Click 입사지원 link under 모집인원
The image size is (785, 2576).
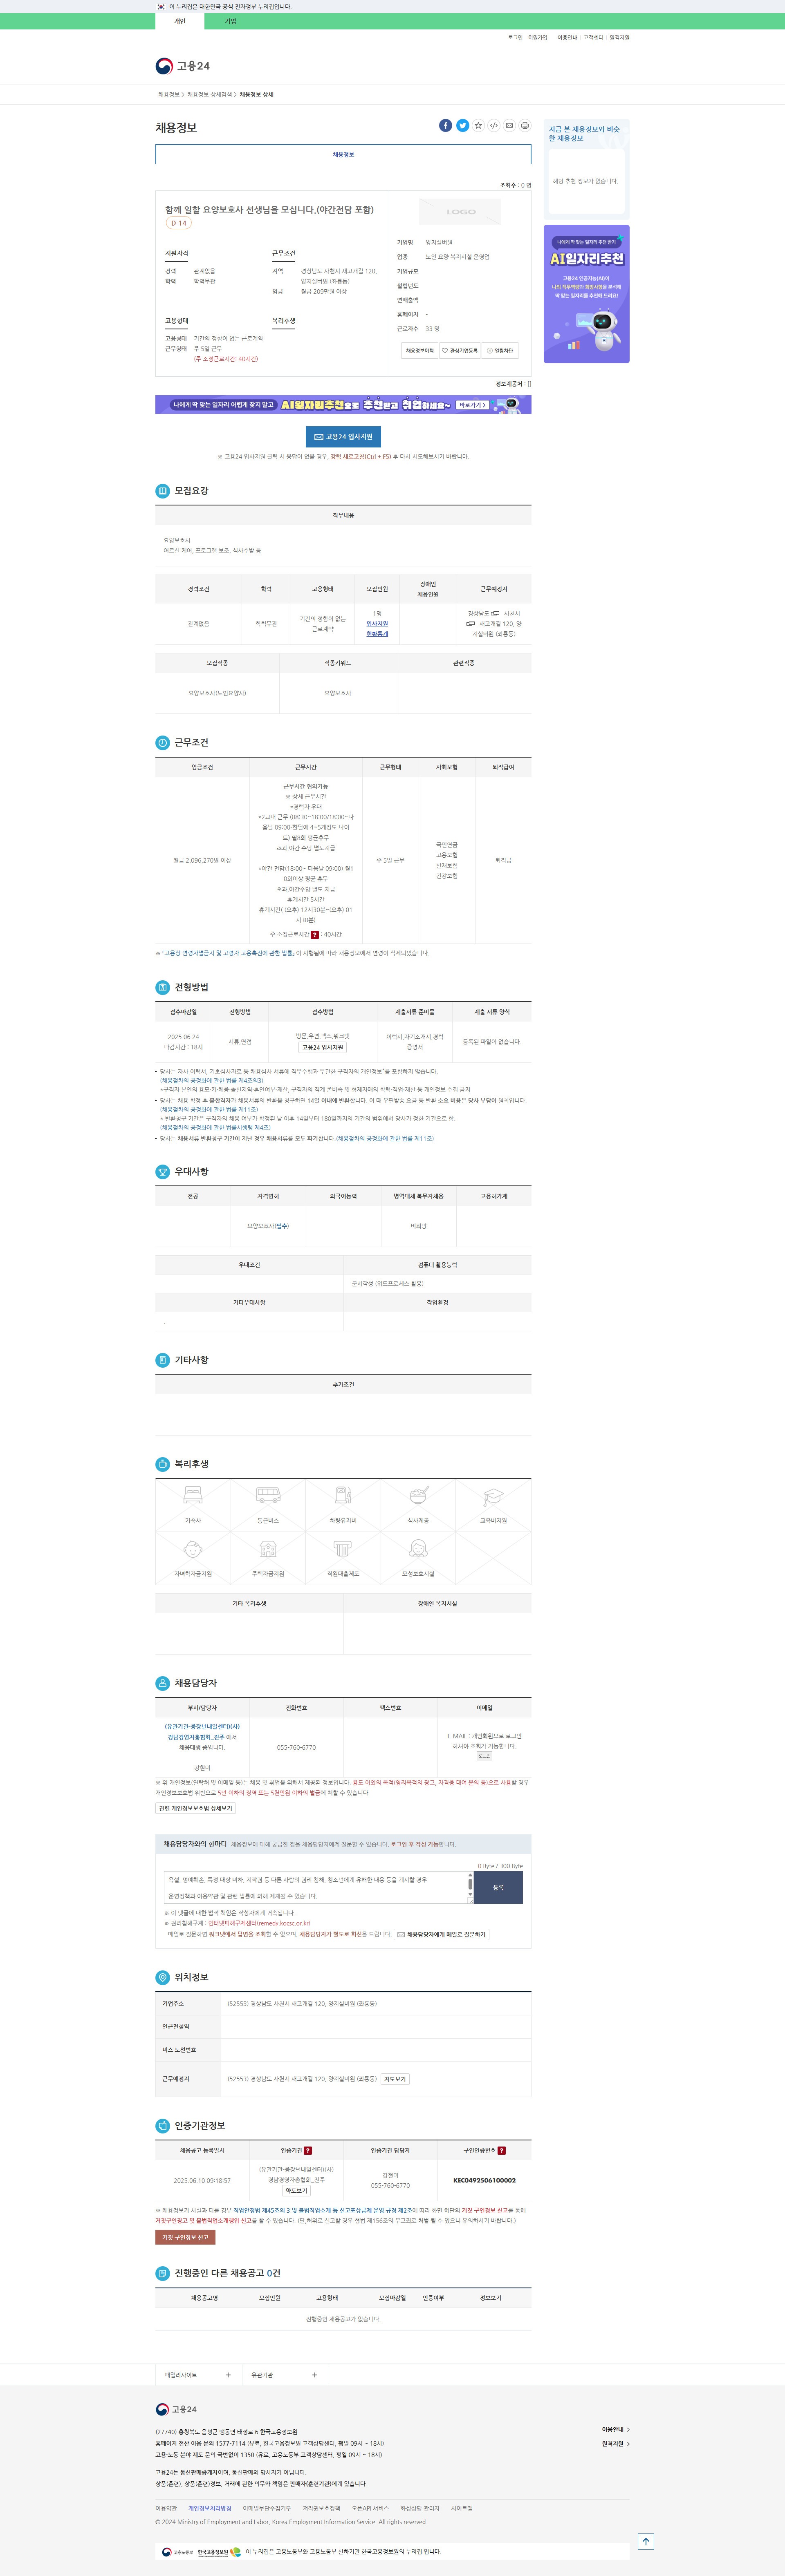point(377,624)
